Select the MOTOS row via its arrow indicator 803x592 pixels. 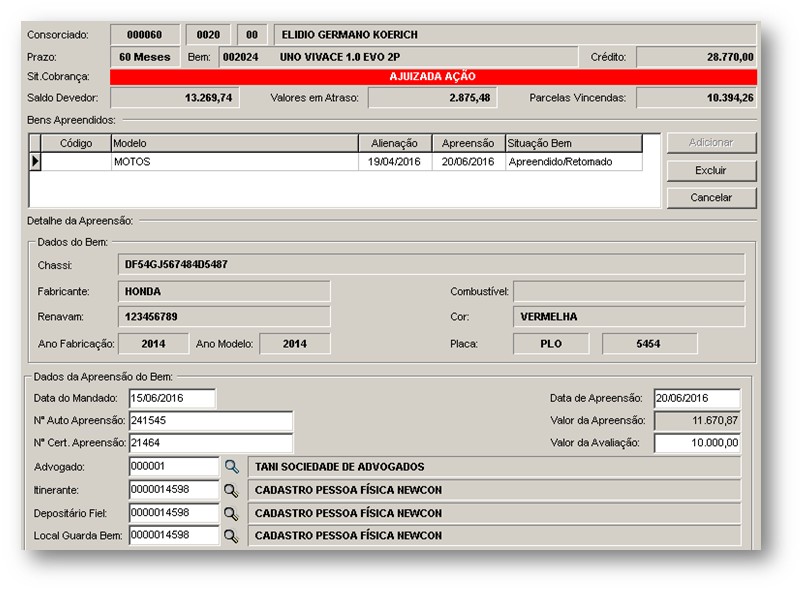[35, 161]
